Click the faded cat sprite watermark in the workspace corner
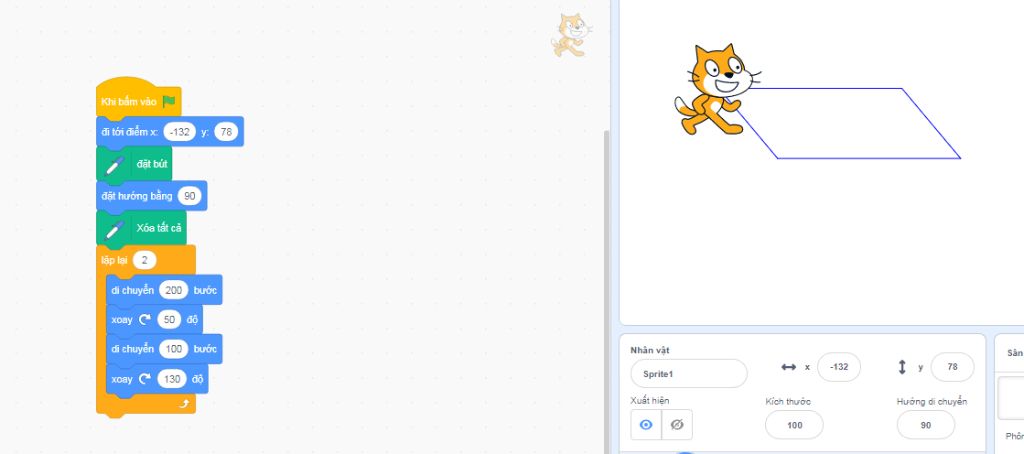The image size is (1024, 454). (x=571, y=35)
